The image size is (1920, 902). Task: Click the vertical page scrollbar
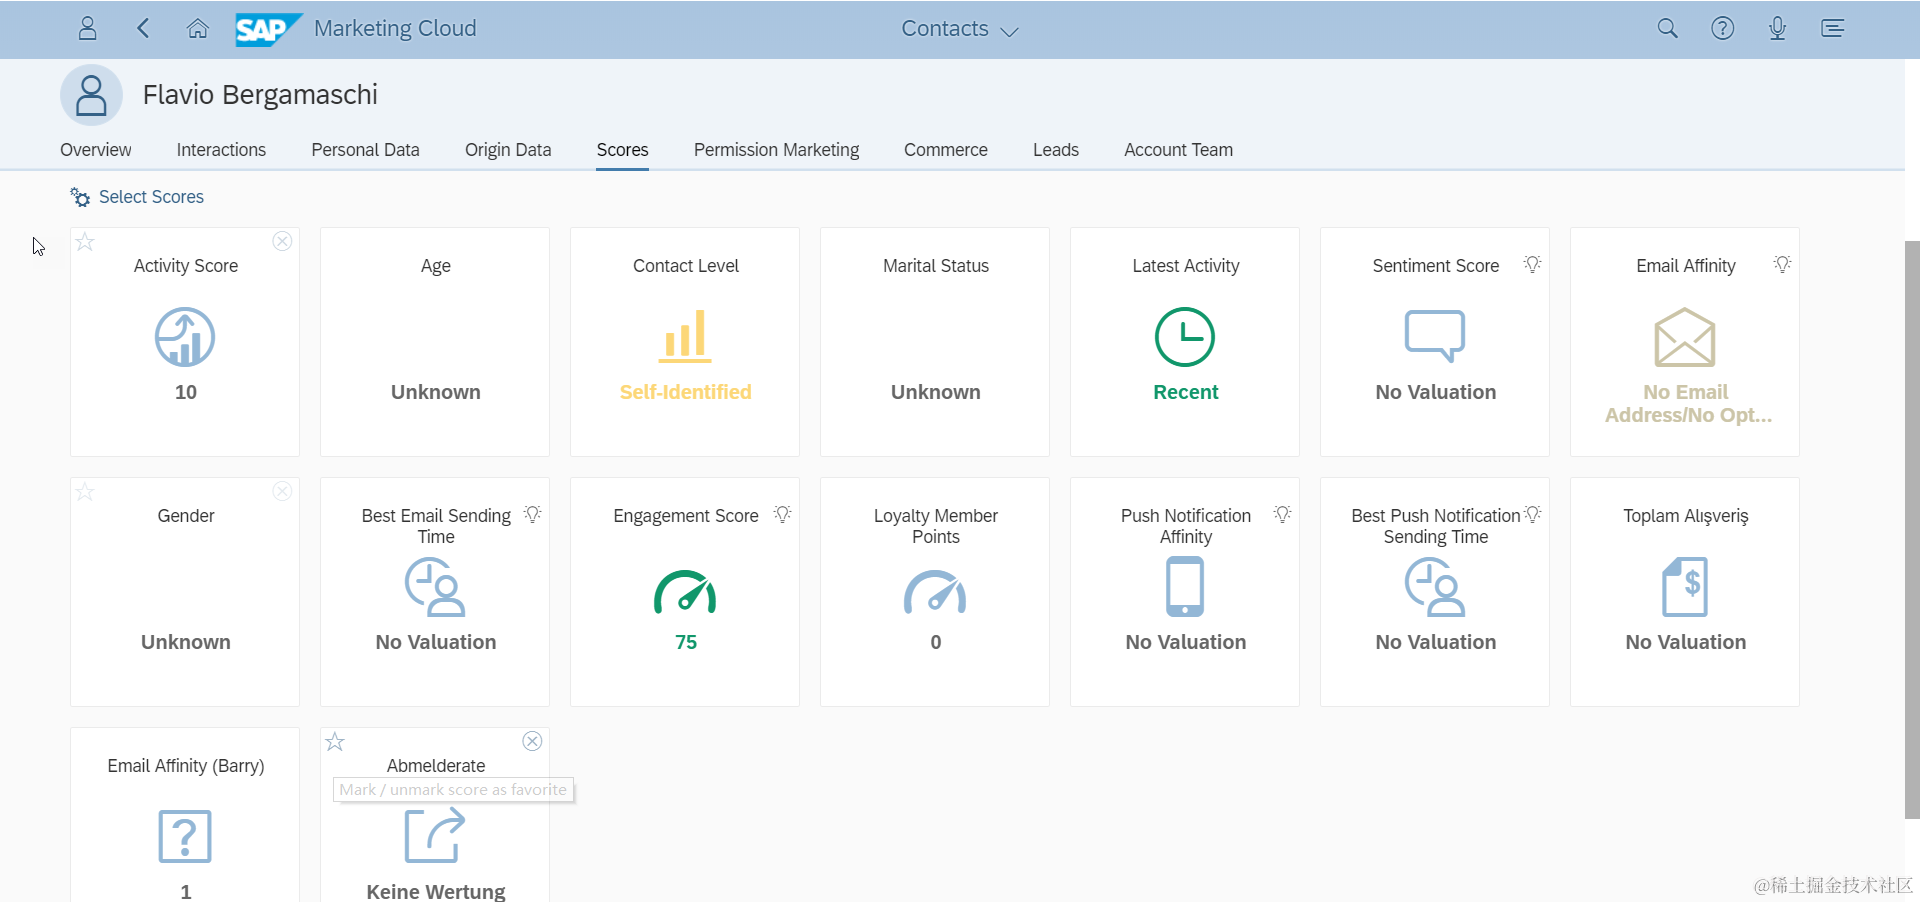pyautogui.click(x=1912, y=530)
